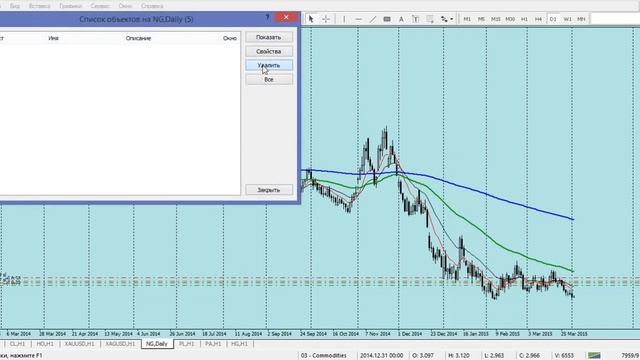Image resolution: width=640 pixels, height=360 pixels.
Task: Click the Все button
Action: click(269, 80)
